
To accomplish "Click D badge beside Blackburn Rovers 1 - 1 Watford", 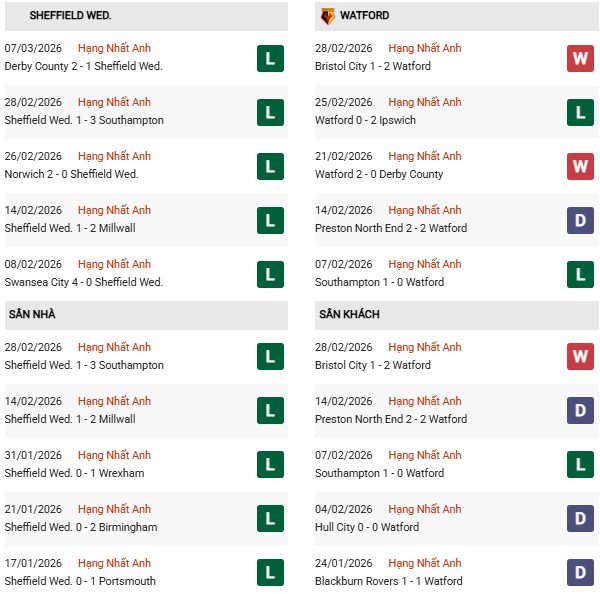I will point(580,573).
